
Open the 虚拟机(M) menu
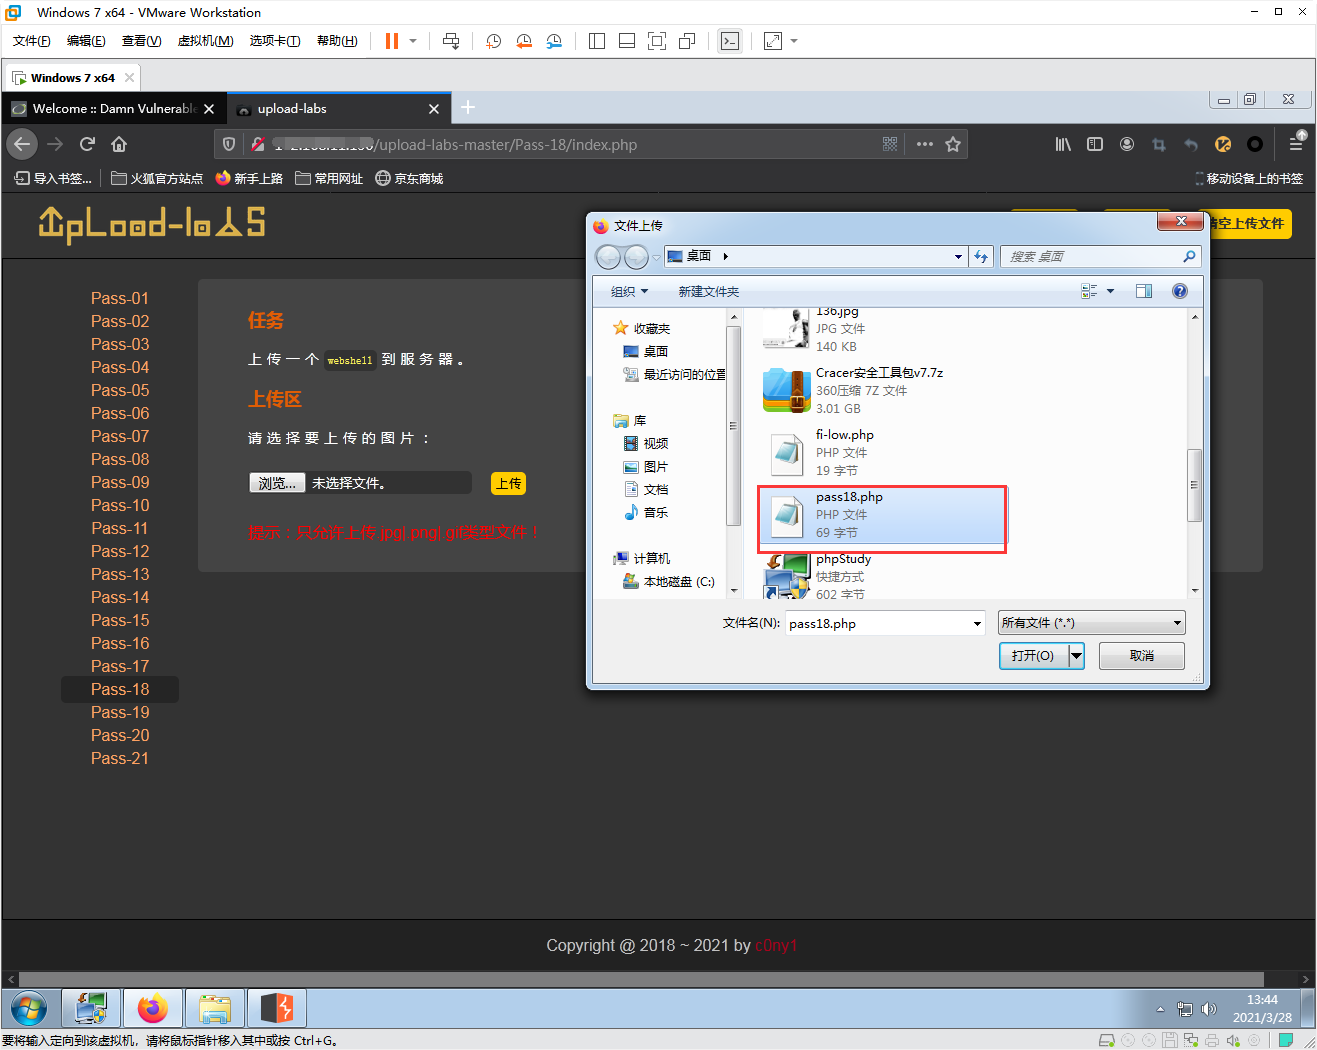(206, 41)
